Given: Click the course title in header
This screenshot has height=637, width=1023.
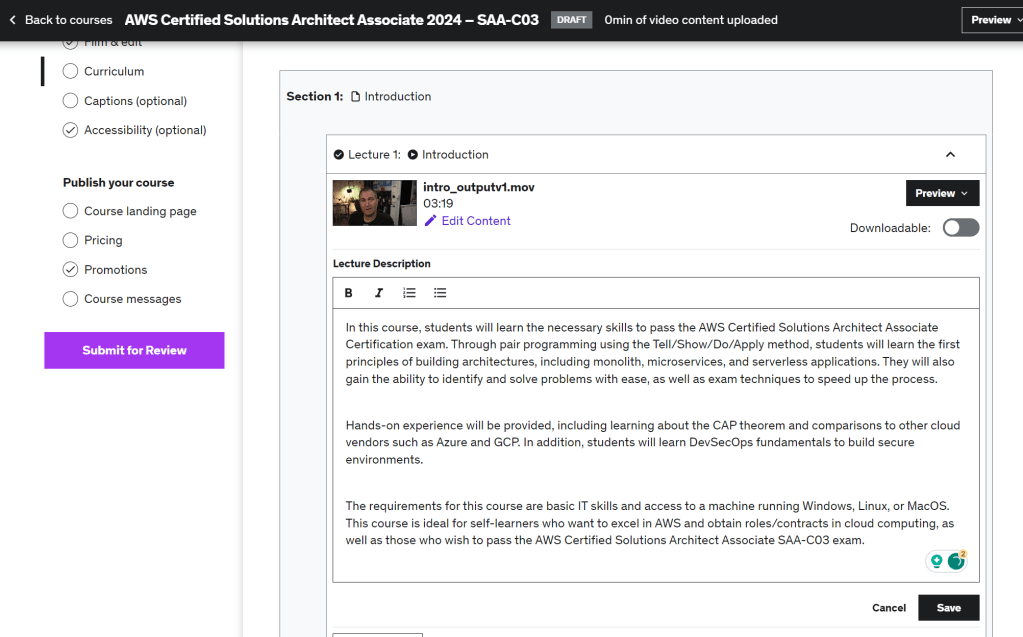Looking at the screenshot, I should 331,20.
